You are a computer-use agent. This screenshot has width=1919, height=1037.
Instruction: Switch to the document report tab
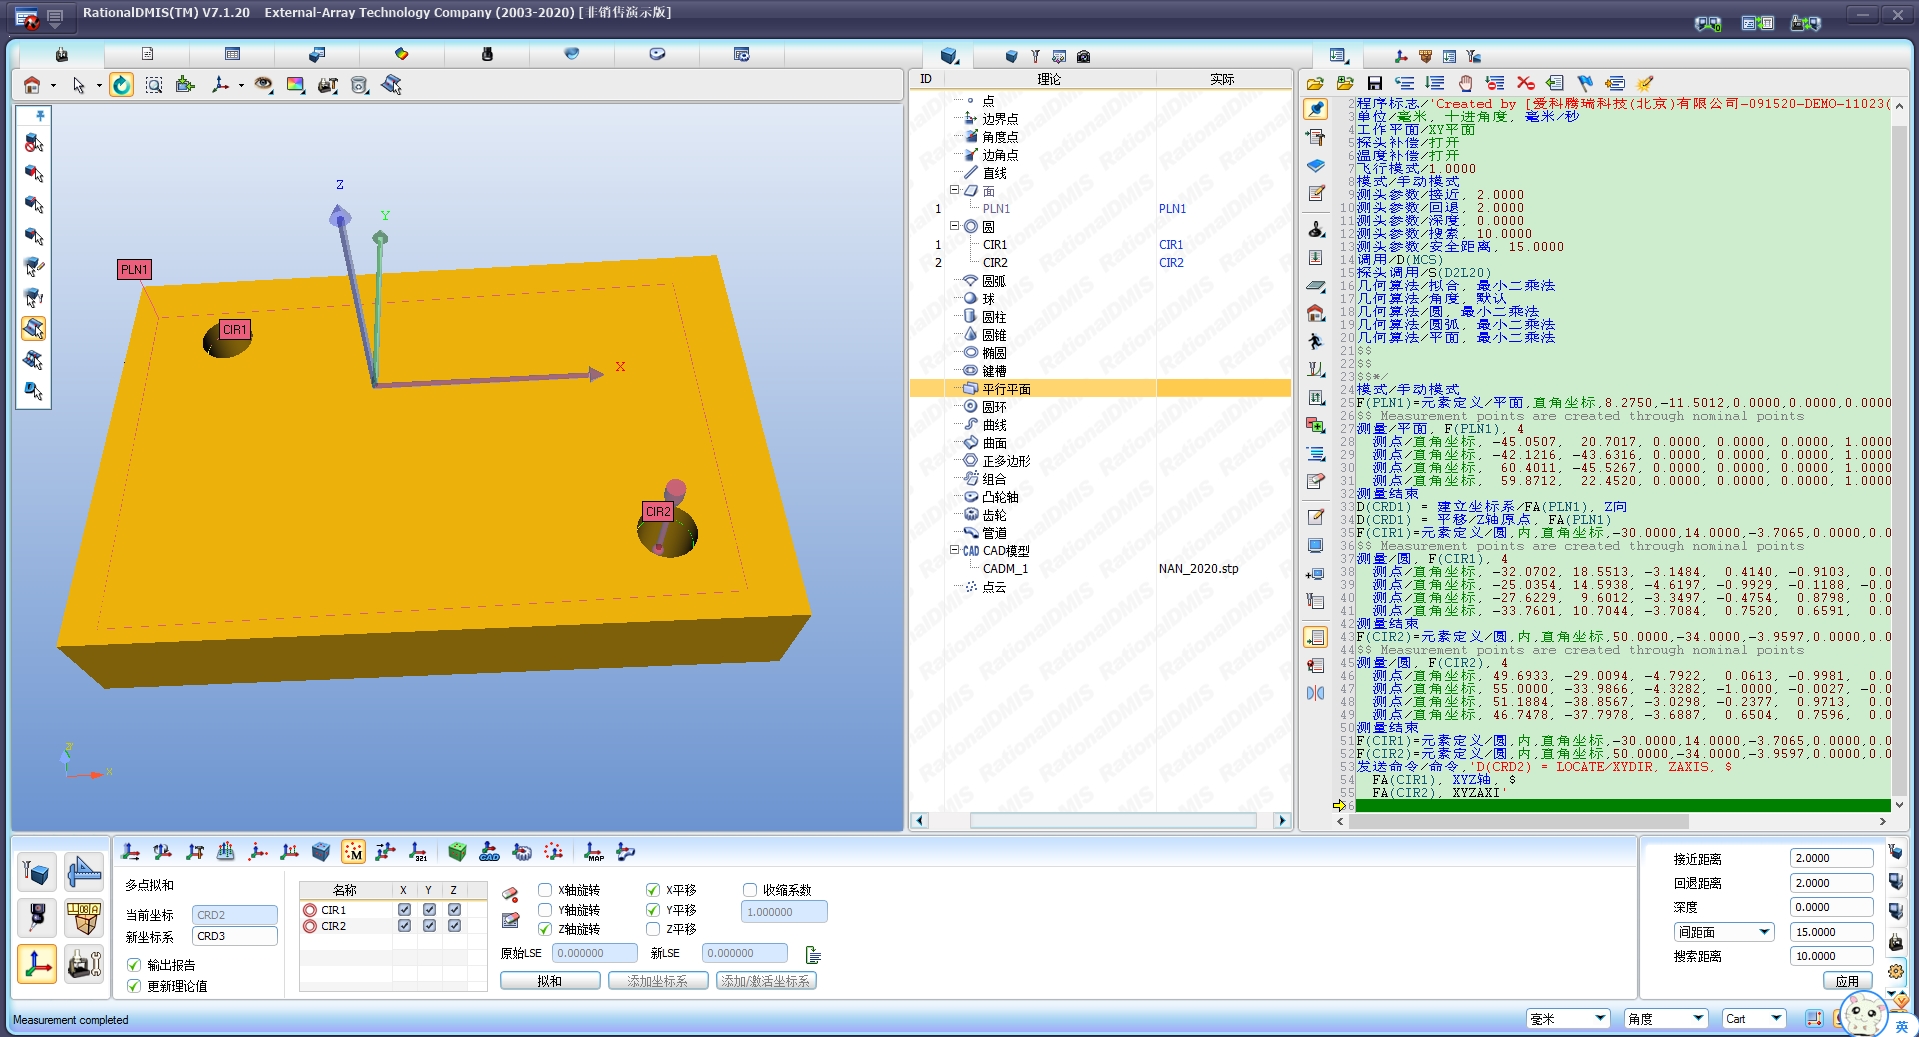coord(147,54)
